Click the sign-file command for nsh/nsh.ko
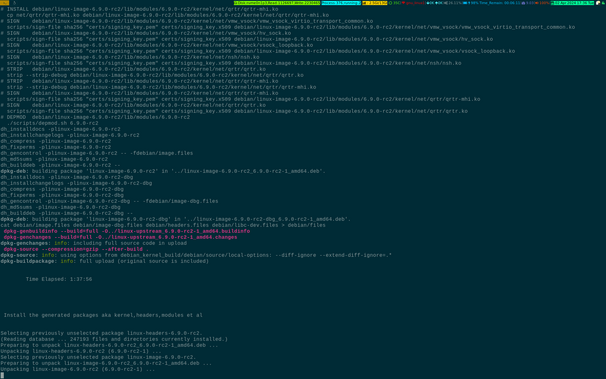The height and width of the screenshot is (379, 606). tap(234, 63)
